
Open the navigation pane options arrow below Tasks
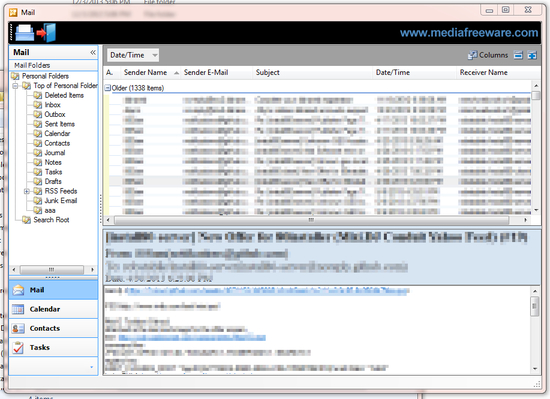[91, 367]
